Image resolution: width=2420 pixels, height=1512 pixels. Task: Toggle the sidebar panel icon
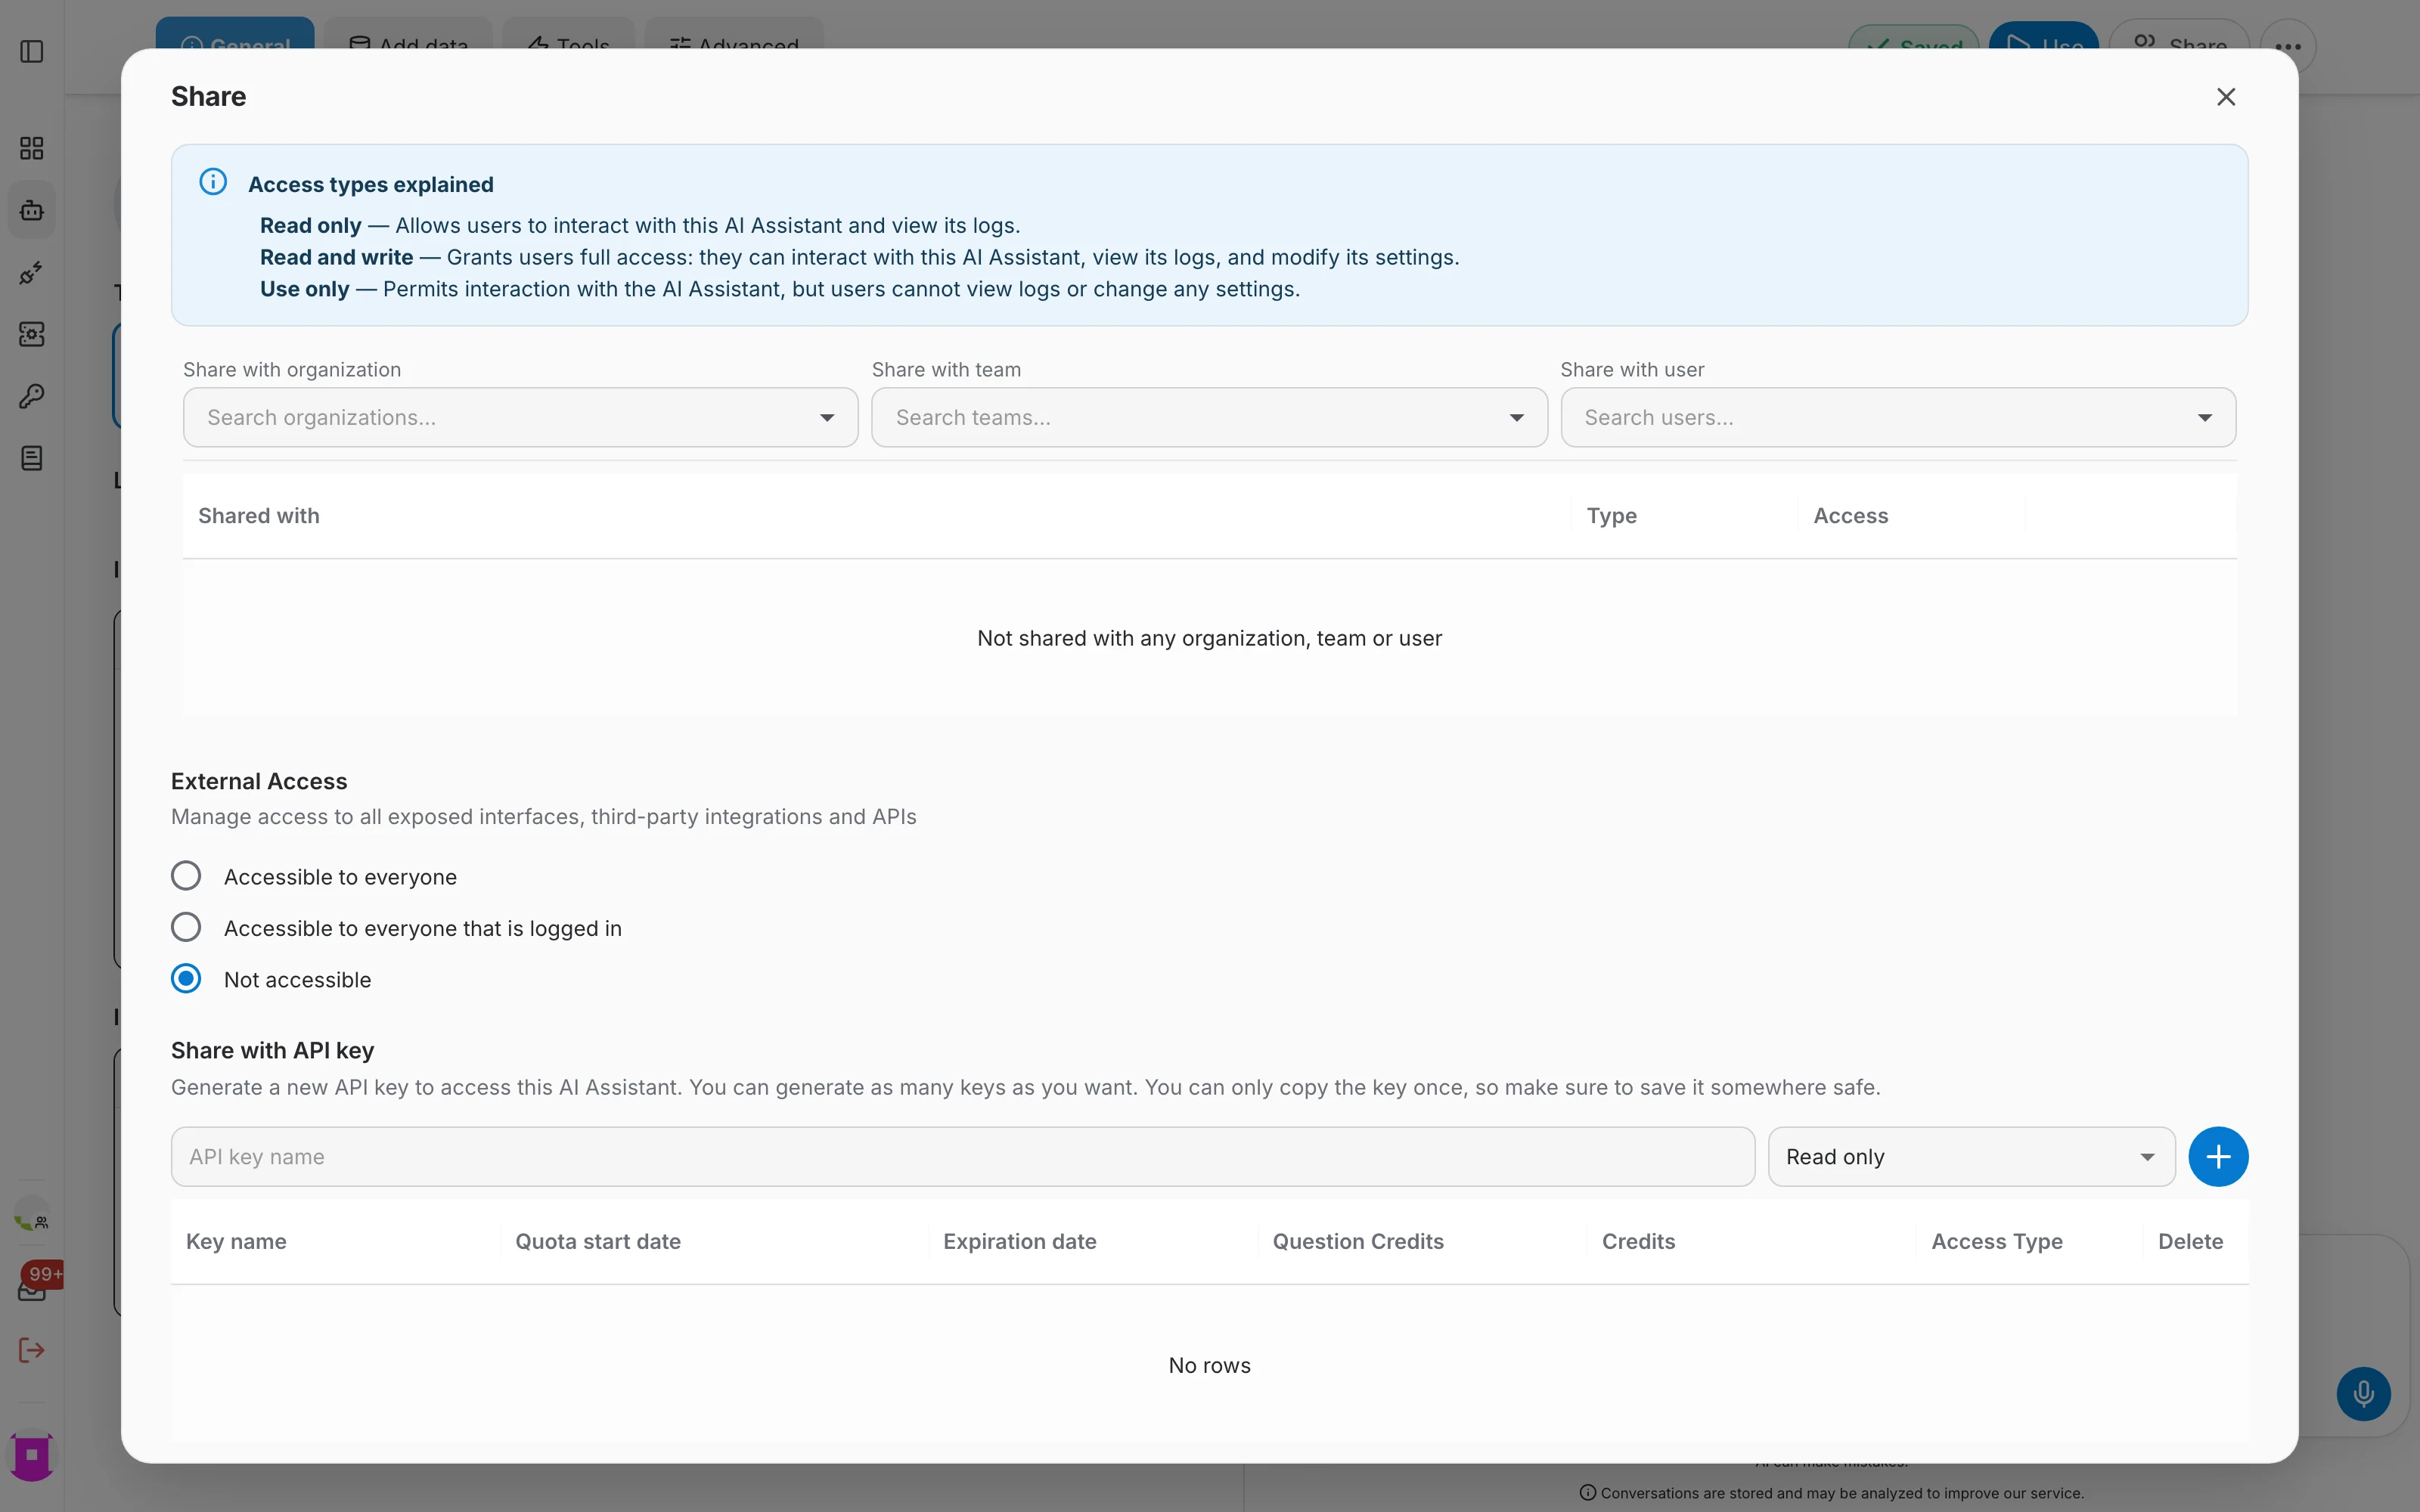[x=32, y=51]
